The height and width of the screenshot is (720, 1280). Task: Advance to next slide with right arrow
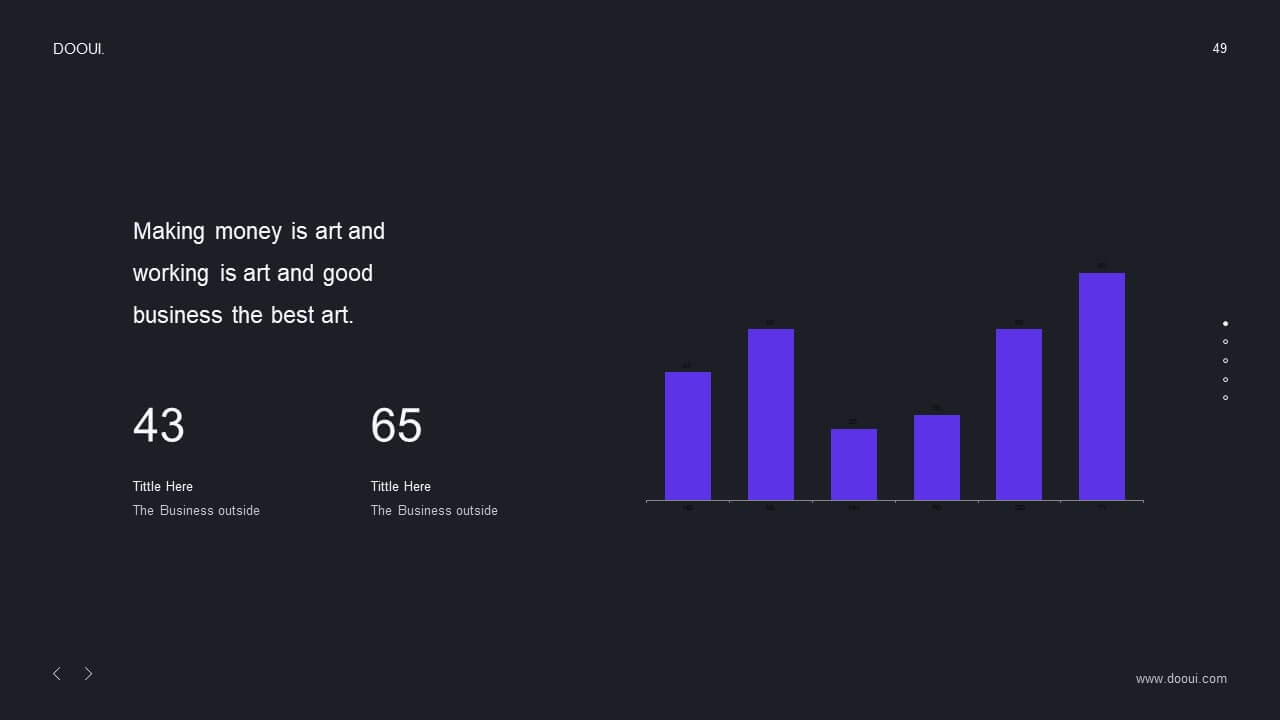(x=88, y=674)
